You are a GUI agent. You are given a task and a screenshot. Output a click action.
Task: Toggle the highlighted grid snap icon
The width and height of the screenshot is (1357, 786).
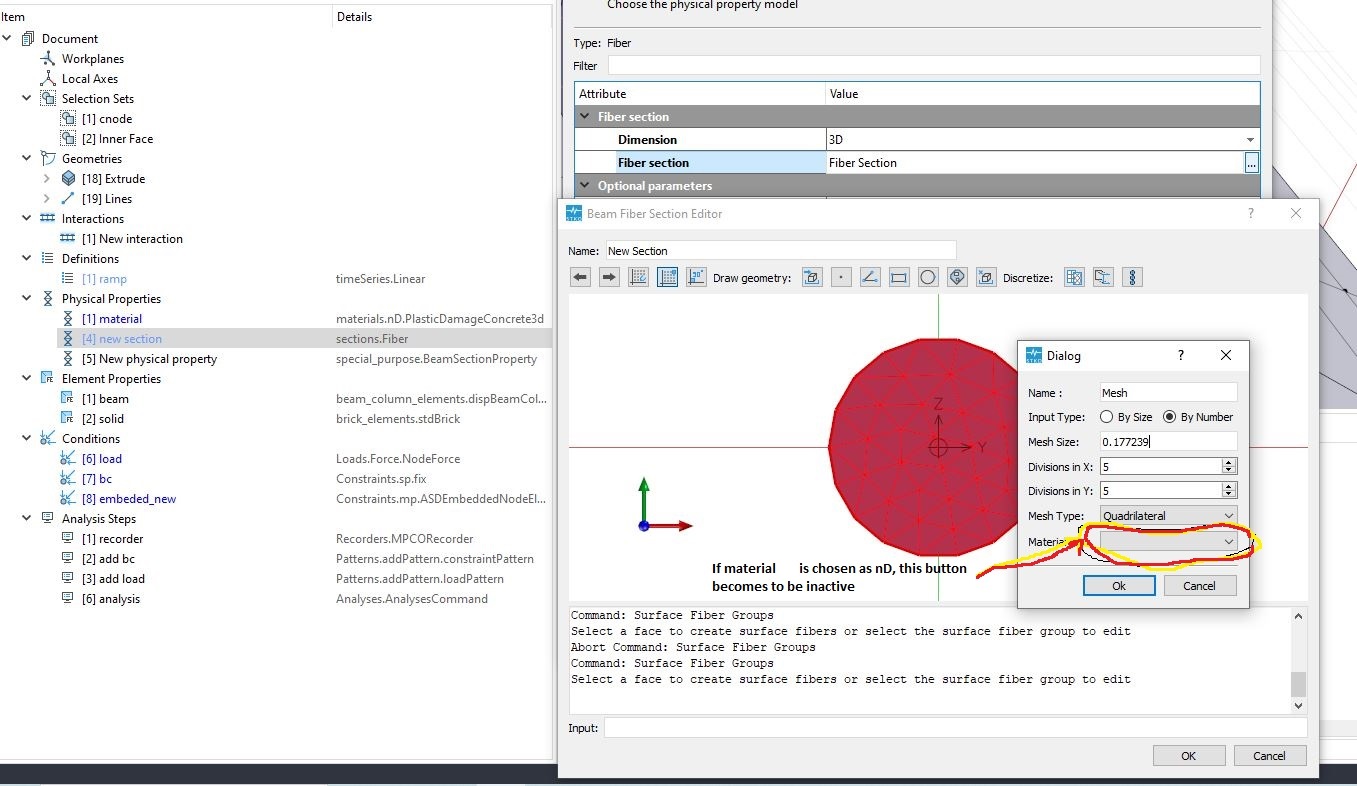(667, 277)
